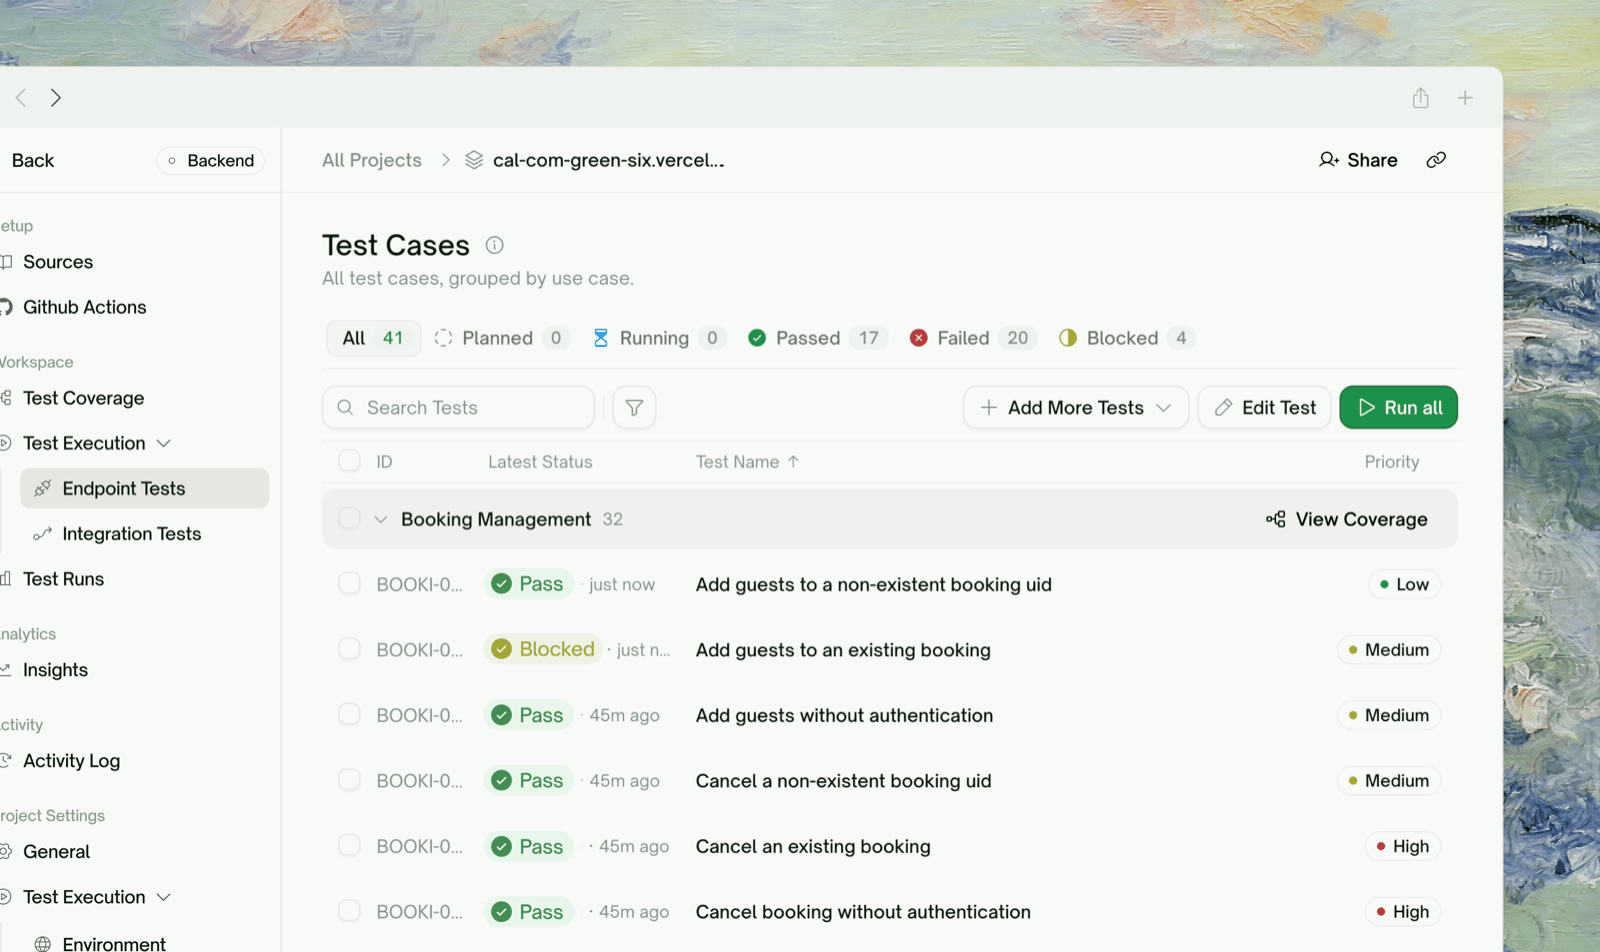
Task: Click the Integration Tests icon in sidebar
Action: [x=42, y=534]
